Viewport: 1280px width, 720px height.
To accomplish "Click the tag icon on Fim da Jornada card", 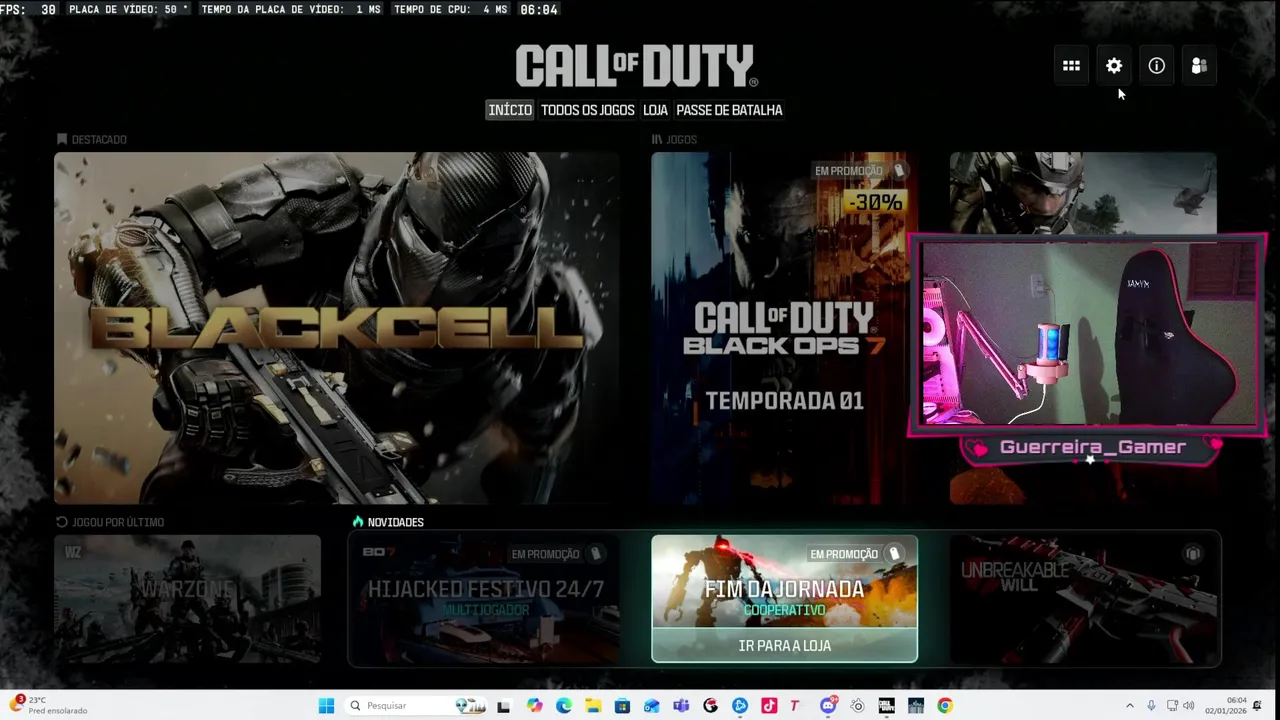I will tap(894, 554).
